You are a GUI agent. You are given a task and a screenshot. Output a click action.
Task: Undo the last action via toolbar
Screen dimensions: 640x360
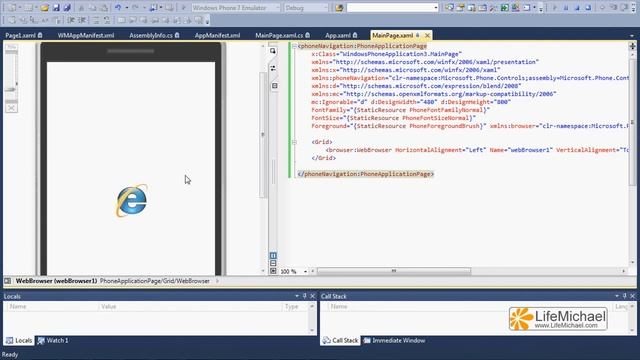click(118, 7)
